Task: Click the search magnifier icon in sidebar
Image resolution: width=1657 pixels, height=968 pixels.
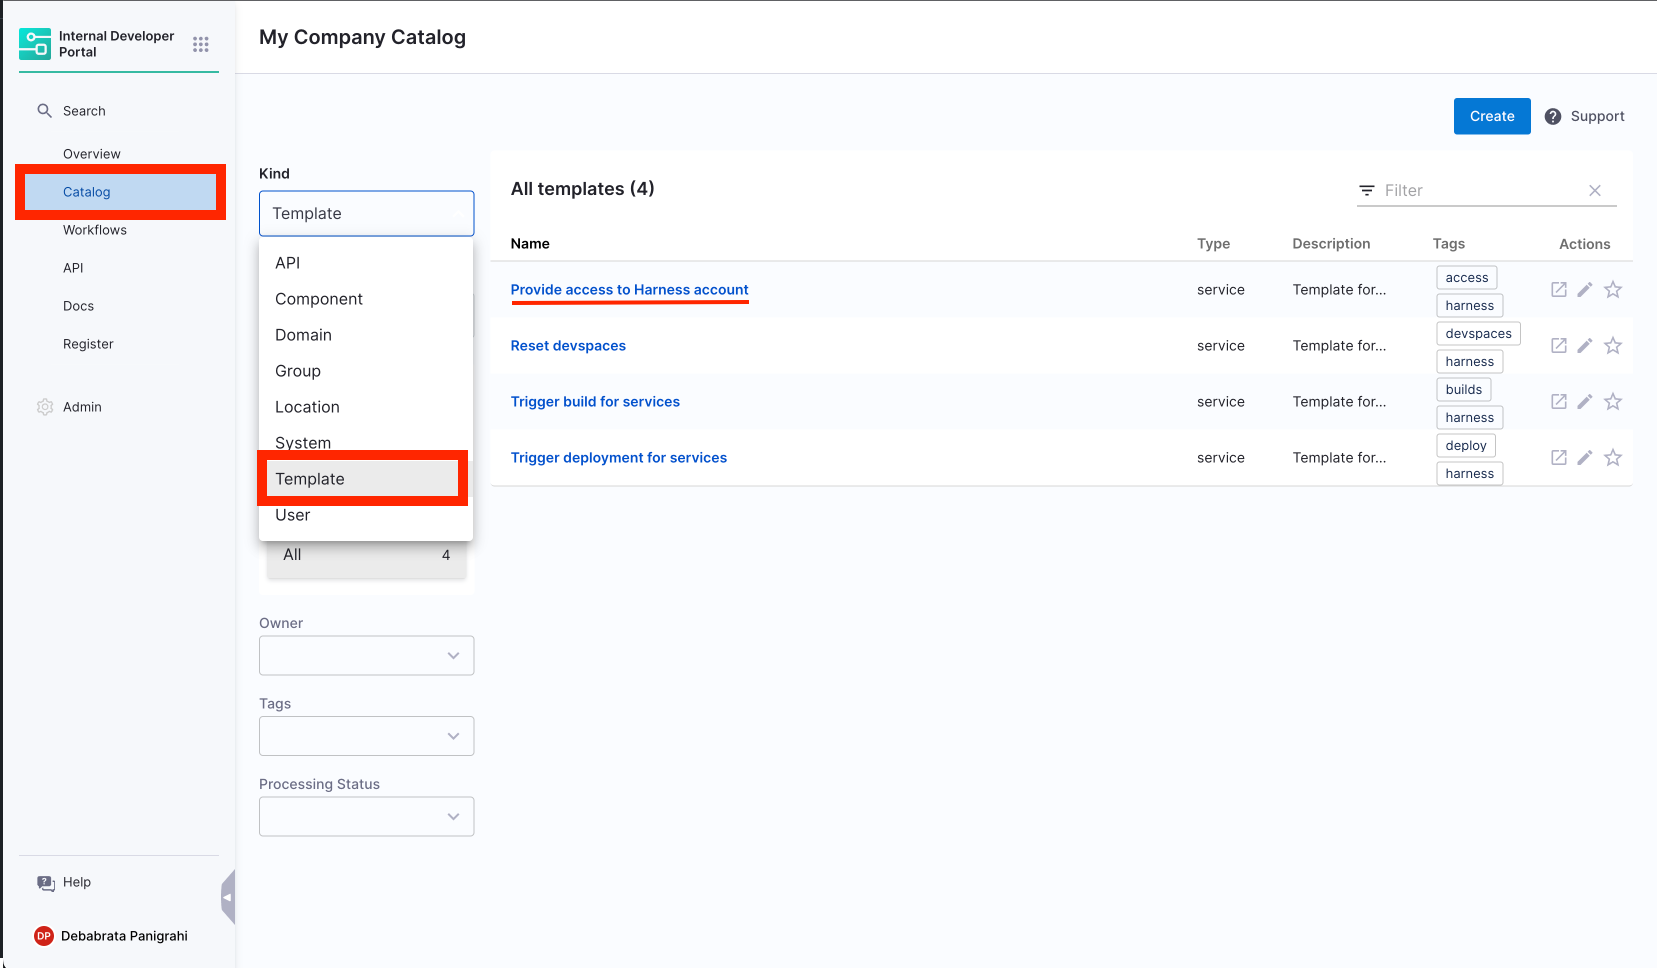Action: pyautogui.click(x=44, y=111)
